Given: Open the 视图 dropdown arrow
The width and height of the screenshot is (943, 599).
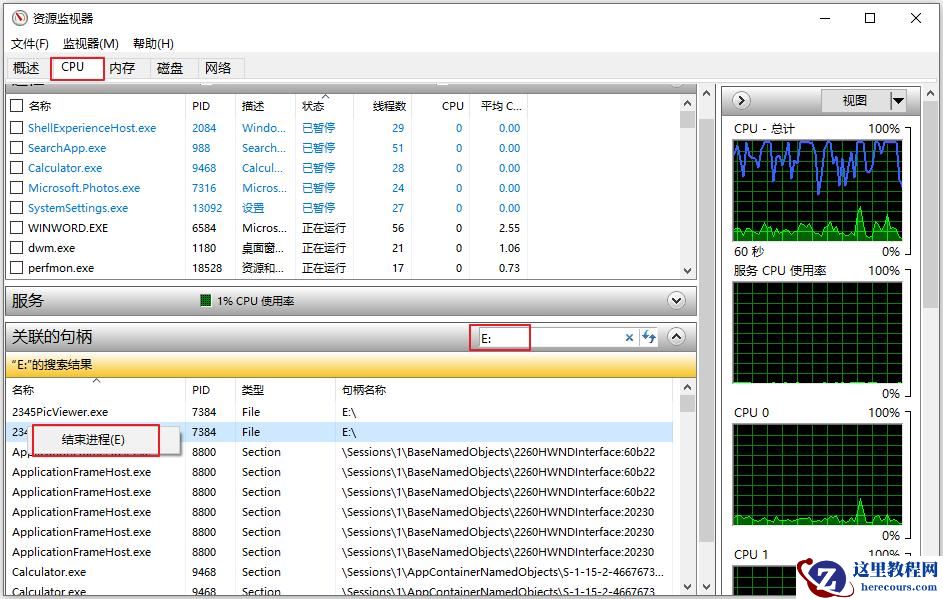Looking at the screenshot, I should (x=897, y=101).
